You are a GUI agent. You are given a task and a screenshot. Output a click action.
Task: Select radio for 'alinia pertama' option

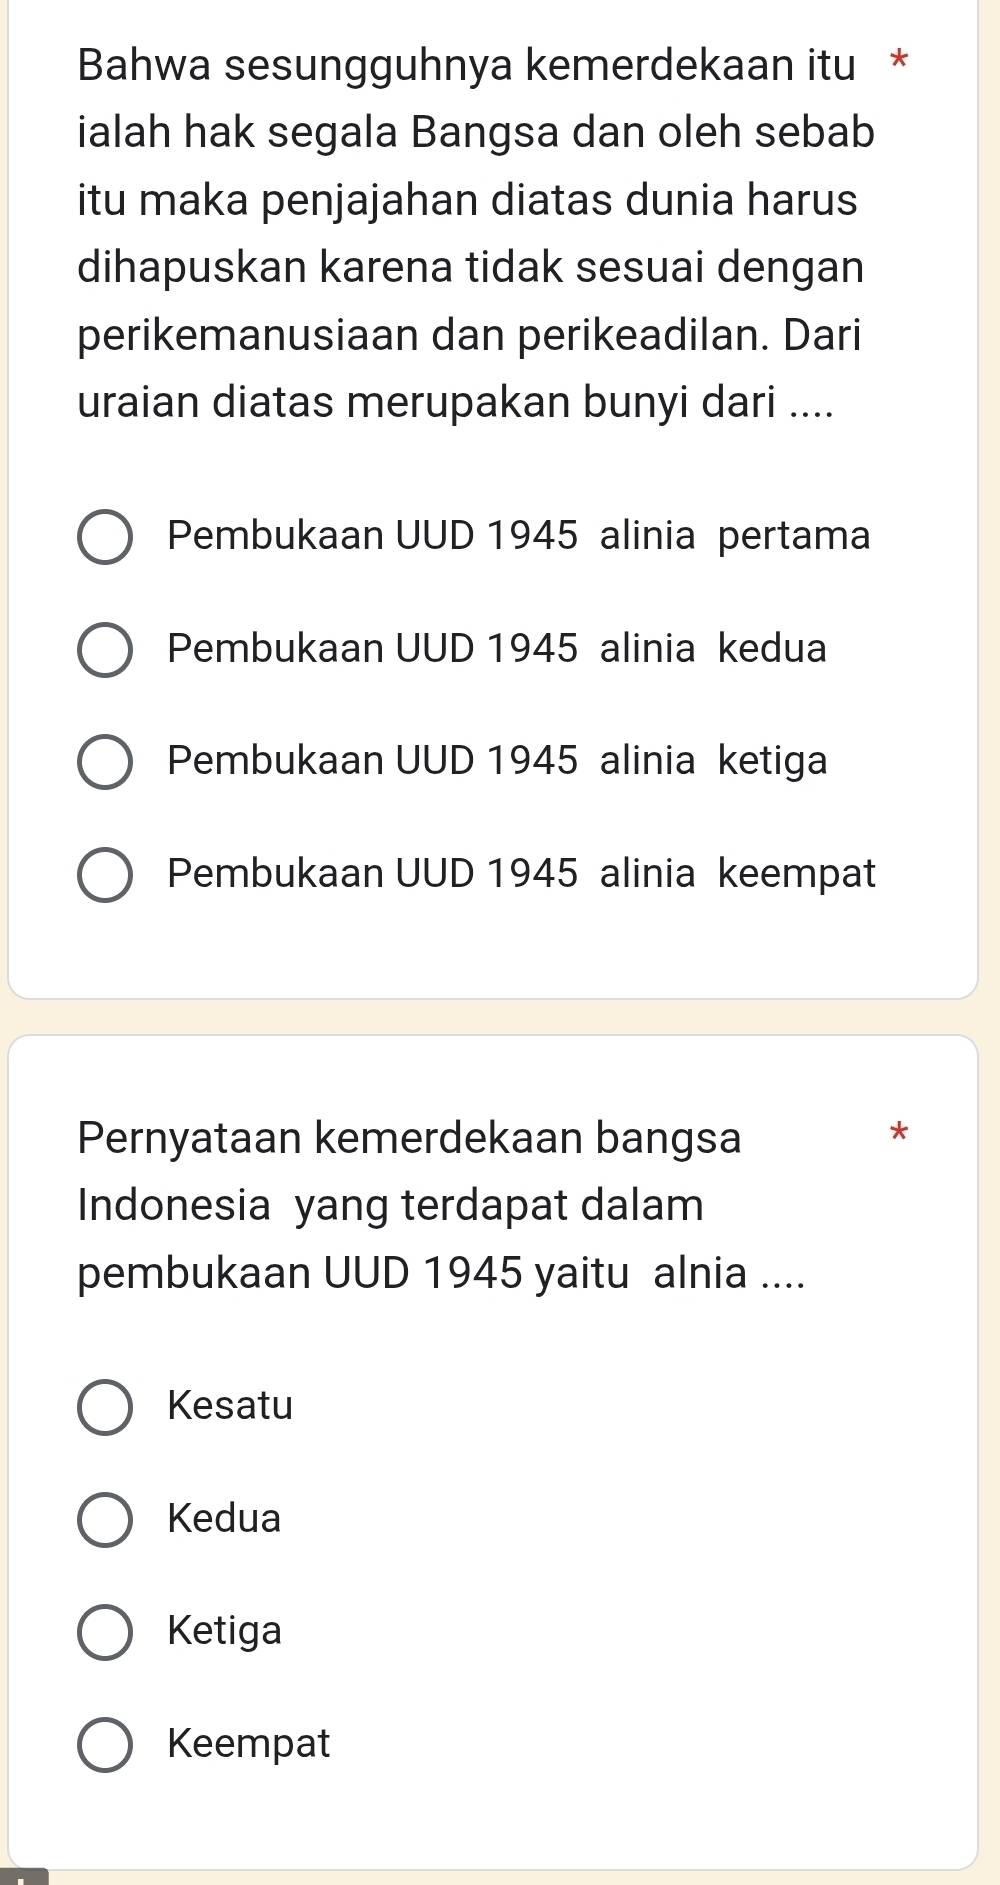[104, 538]
